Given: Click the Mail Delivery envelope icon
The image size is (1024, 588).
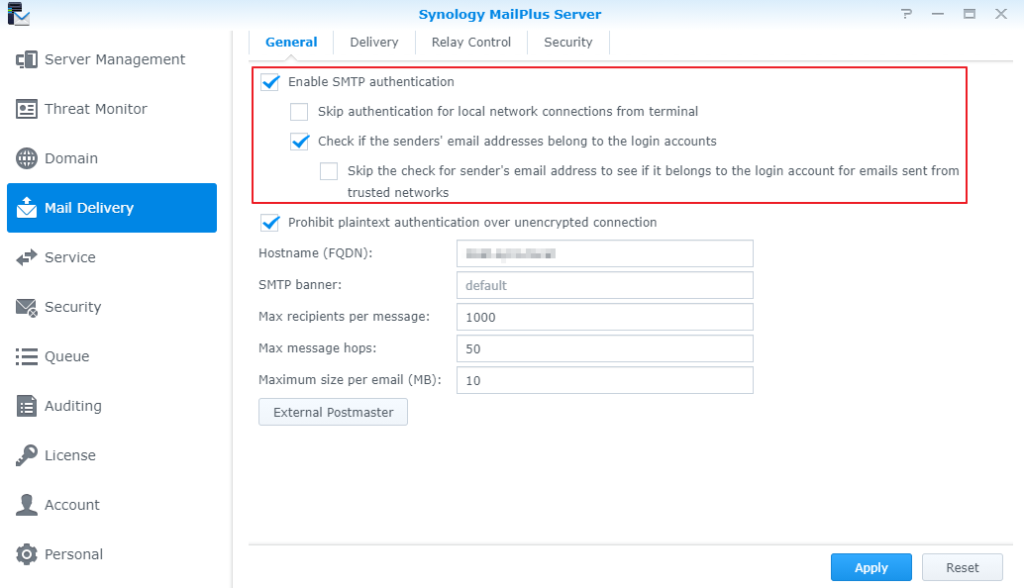Looking at the screenshot, I should tap(27, 207).
